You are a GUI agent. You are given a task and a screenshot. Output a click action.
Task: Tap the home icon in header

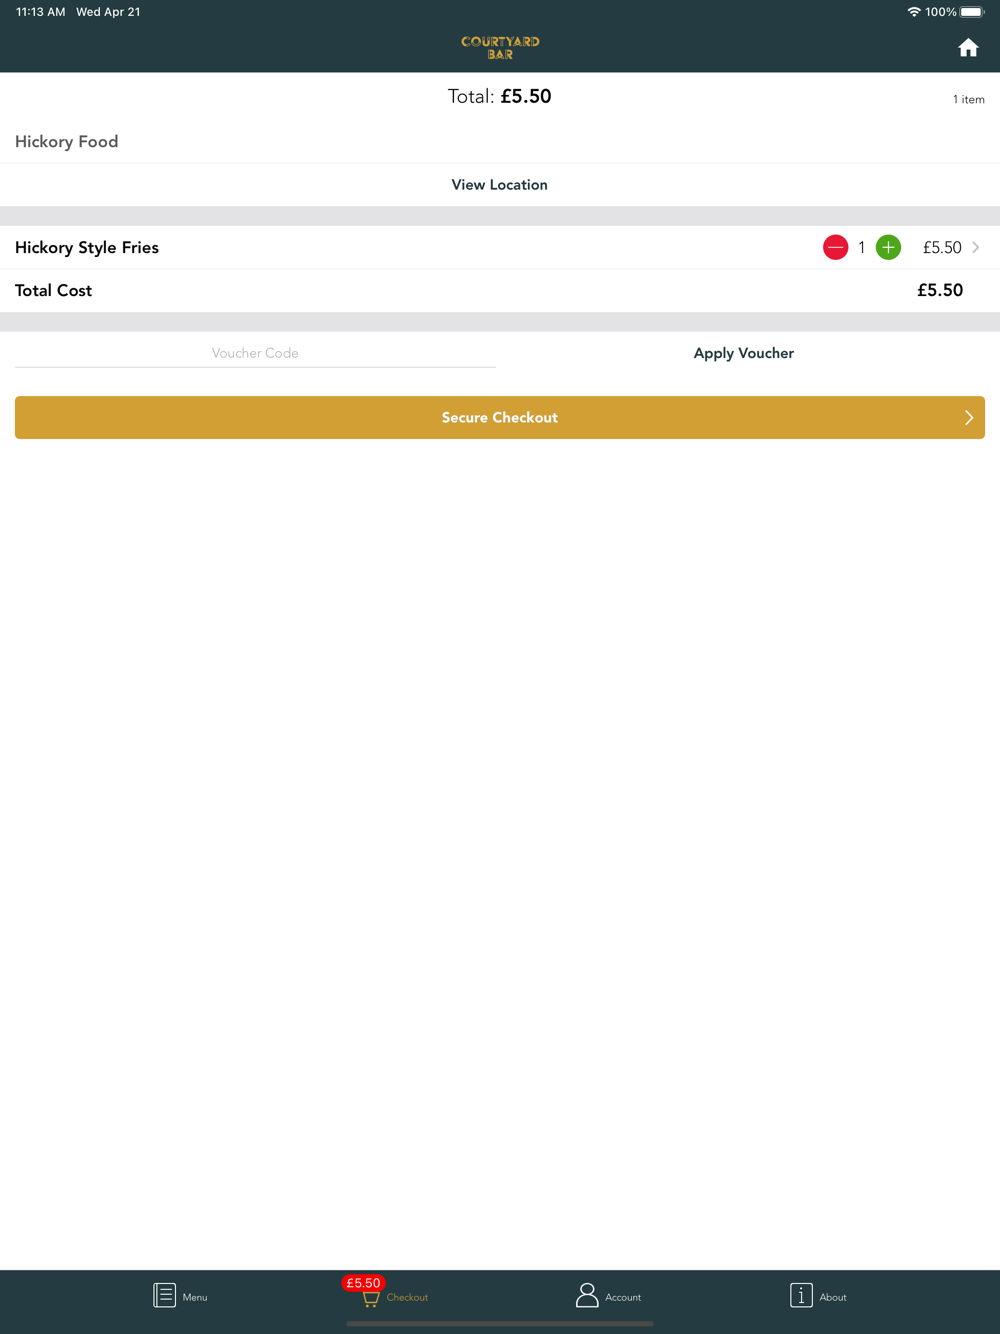pyautogui.click(x=968, y=48)
